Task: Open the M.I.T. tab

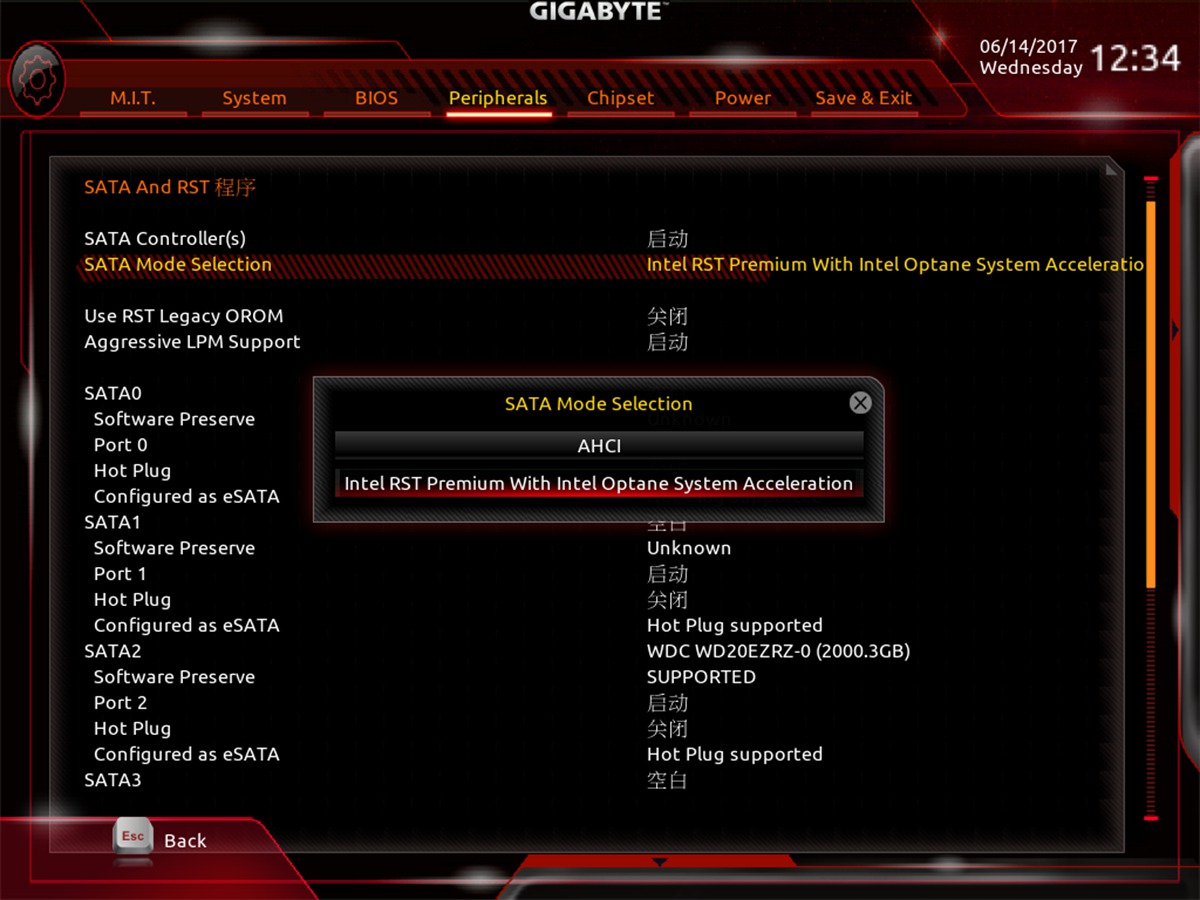Action: point(133,98)
